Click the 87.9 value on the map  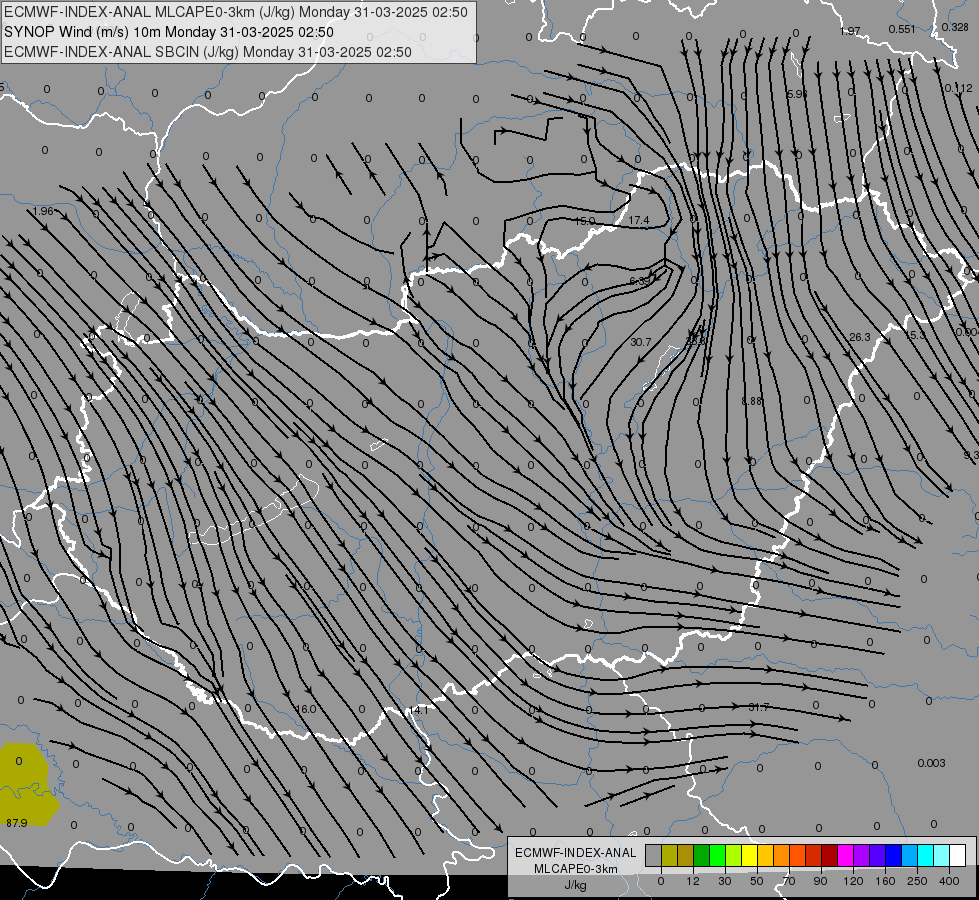[17, 823]
